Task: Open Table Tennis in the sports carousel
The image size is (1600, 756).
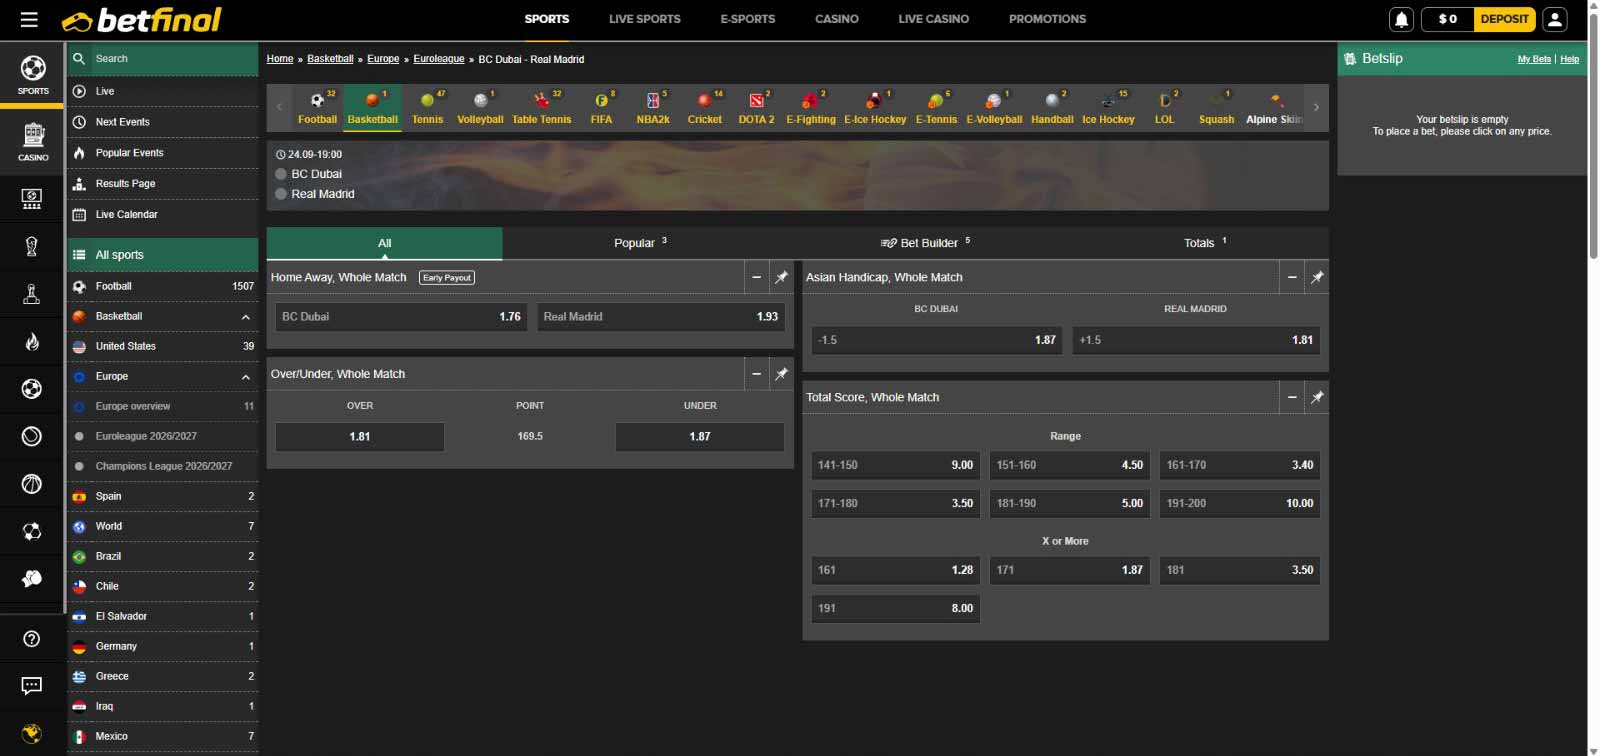Action: (542, 107)
